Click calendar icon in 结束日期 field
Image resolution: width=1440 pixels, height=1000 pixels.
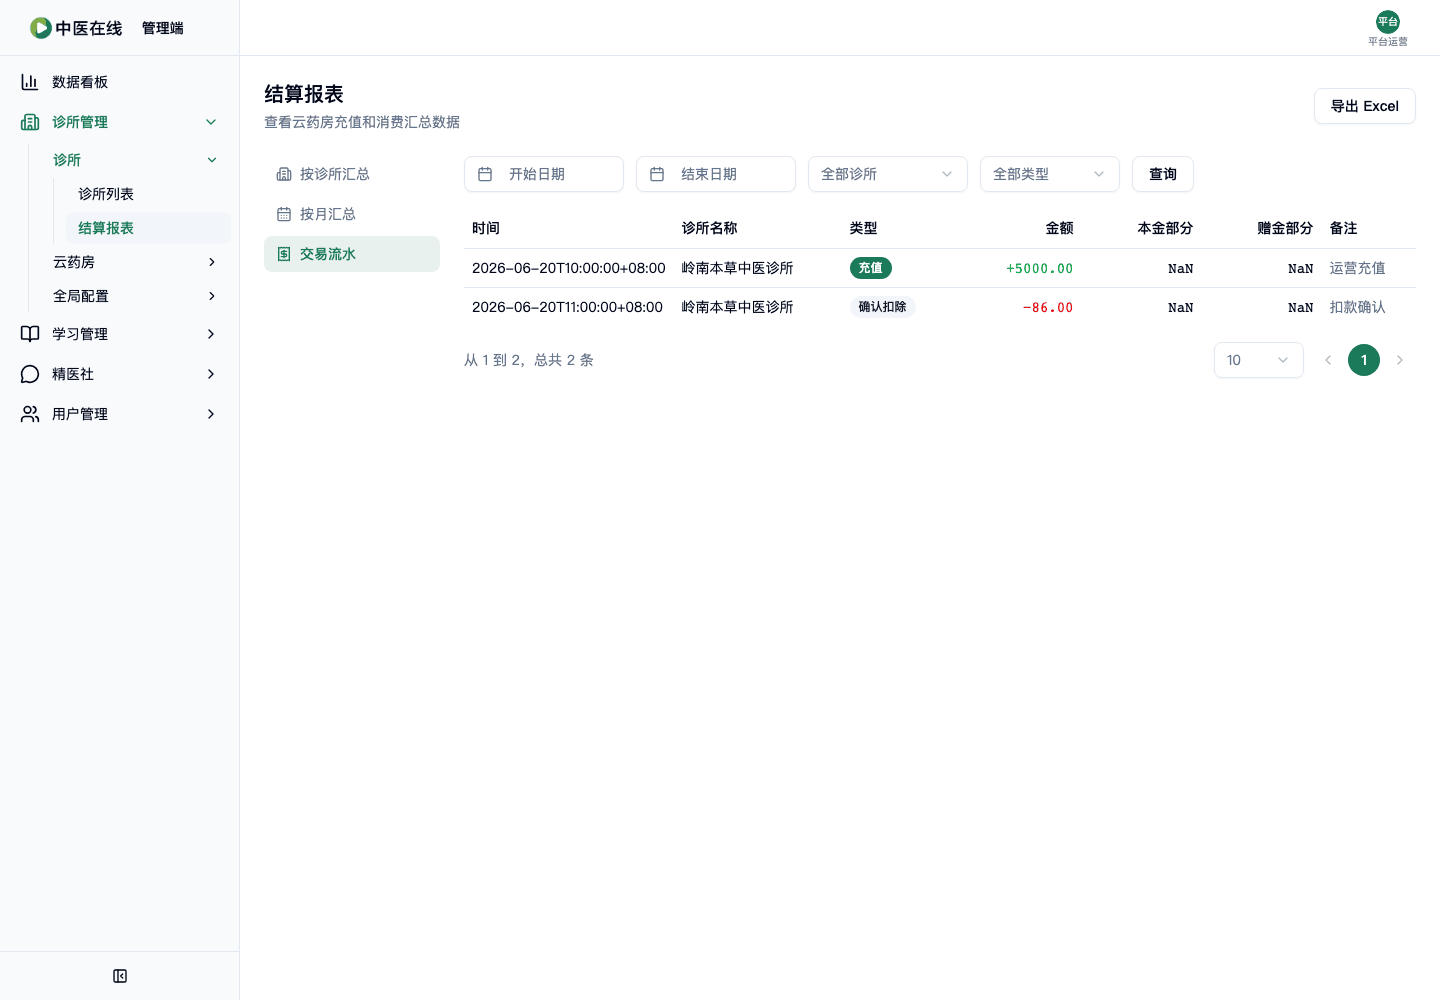pyautogui.click(x=657, y=174)
